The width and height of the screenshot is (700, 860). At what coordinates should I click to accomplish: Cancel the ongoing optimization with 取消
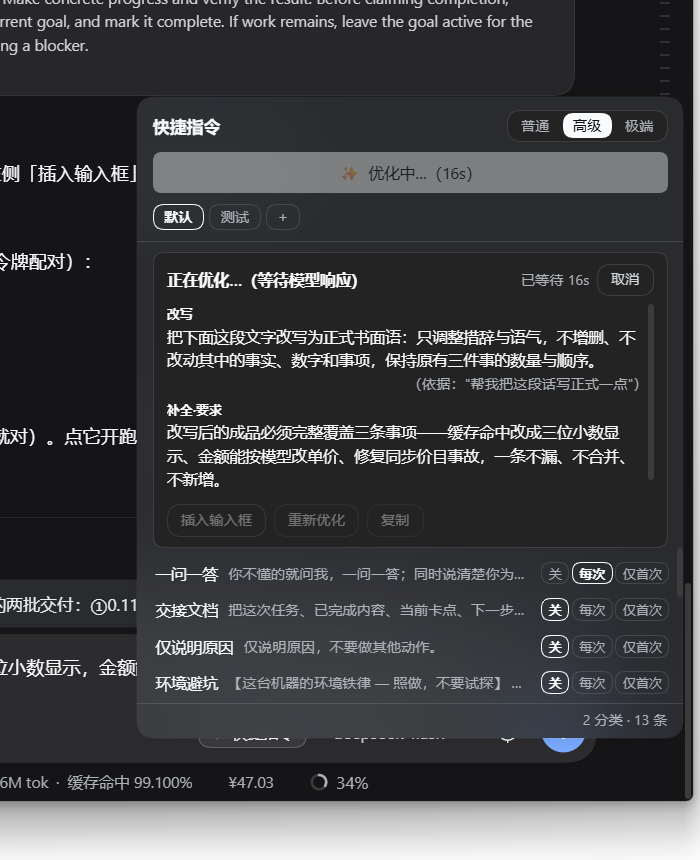pyautogui.click(x=625, y=280)
